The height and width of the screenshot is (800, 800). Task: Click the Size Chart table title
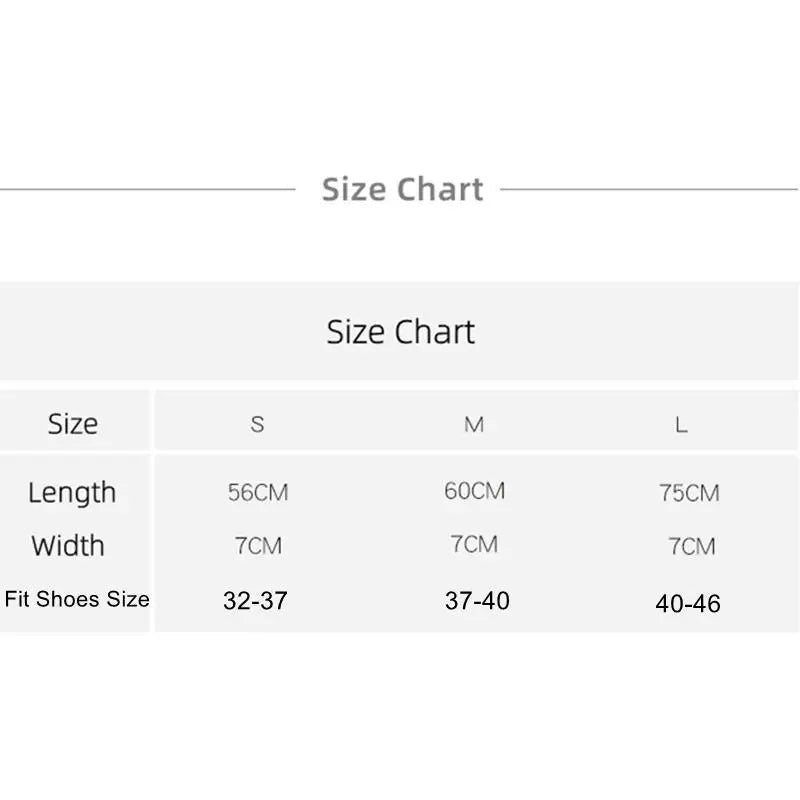click(x=400, y=332)
